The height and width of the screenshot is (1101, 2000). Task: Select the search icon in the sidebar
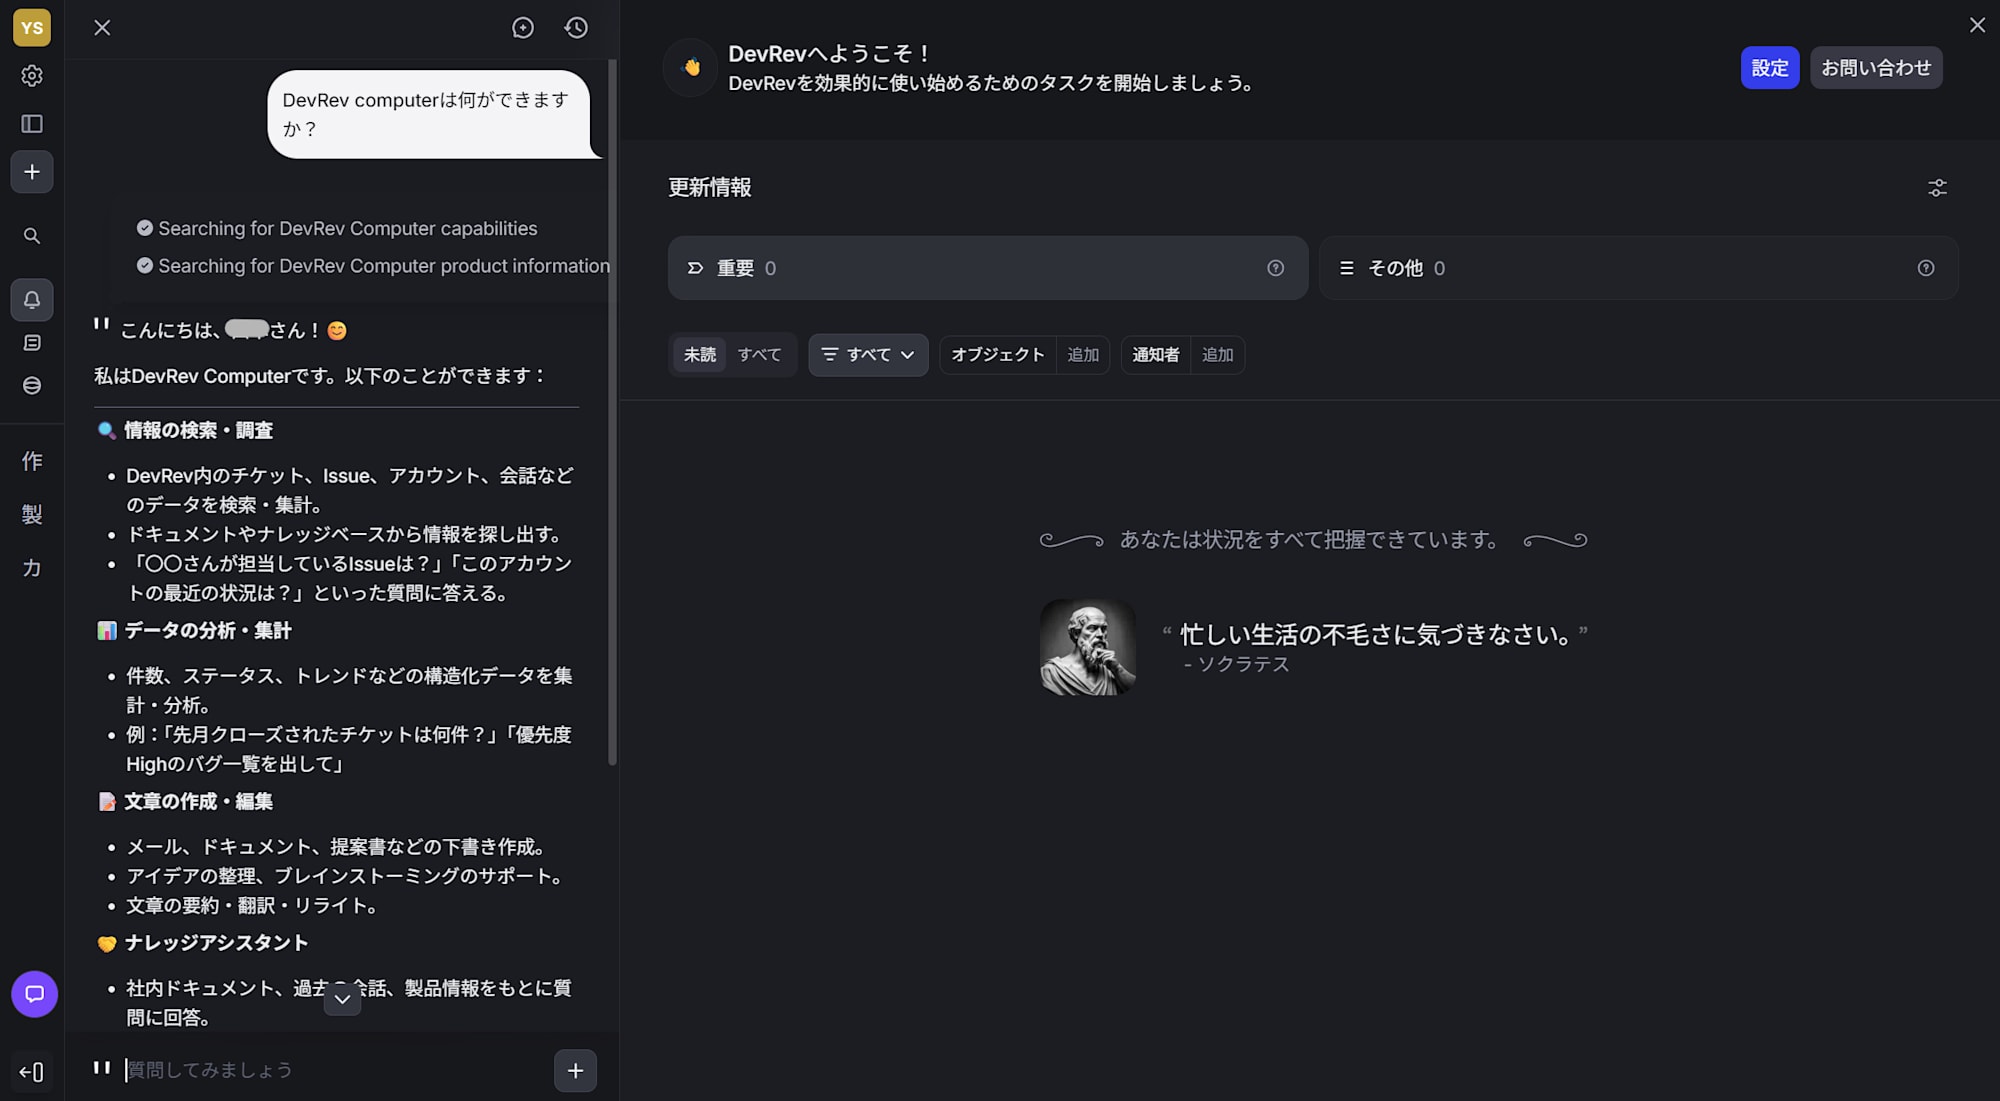(x=33, y=236)
